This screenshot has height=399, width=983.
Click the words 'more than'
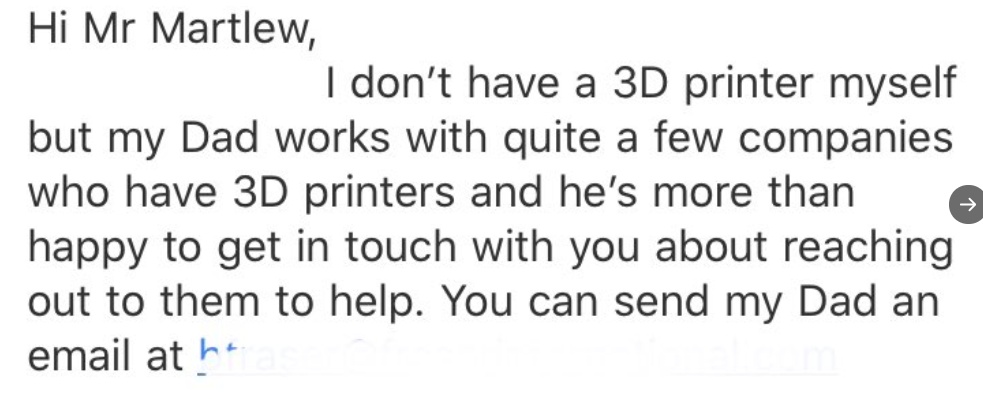(753, 192)
